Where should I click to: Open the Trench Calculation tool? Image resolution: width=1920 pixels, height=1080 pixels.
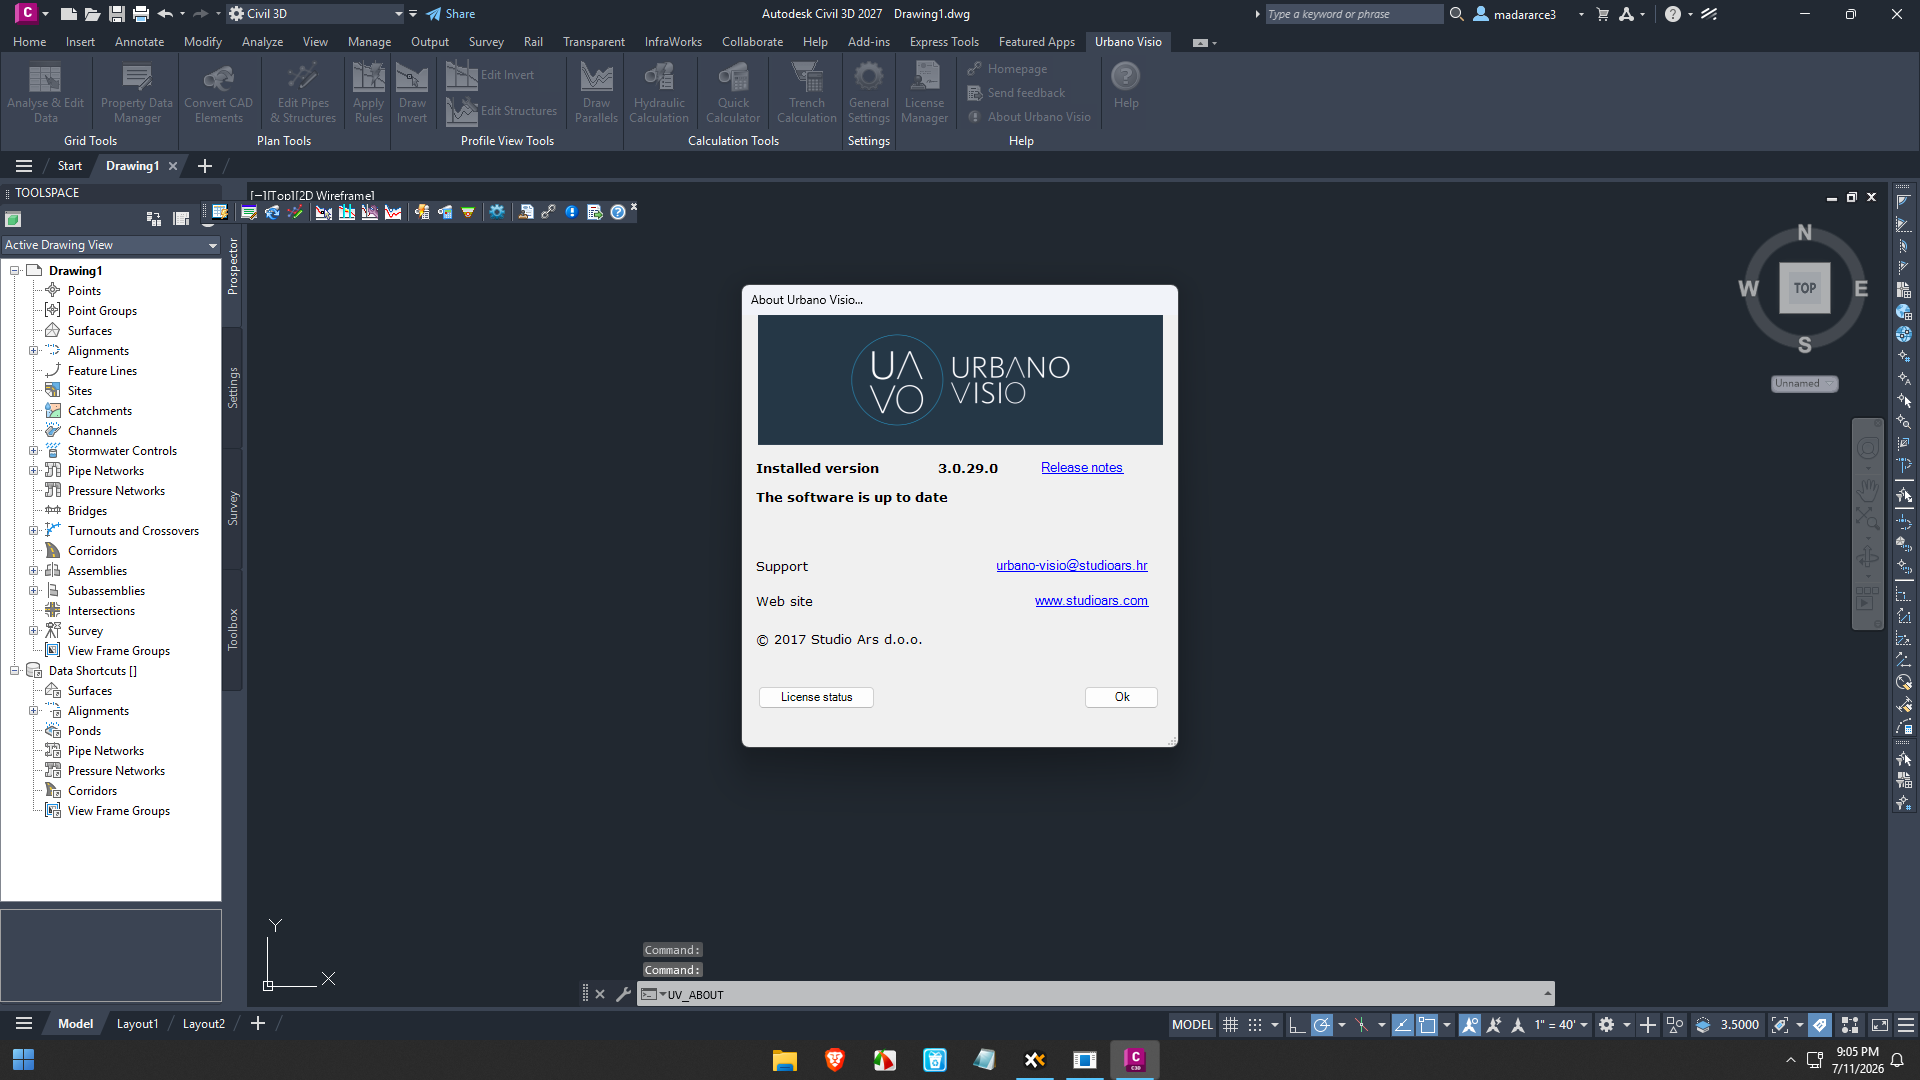click(x=807, y=93)
